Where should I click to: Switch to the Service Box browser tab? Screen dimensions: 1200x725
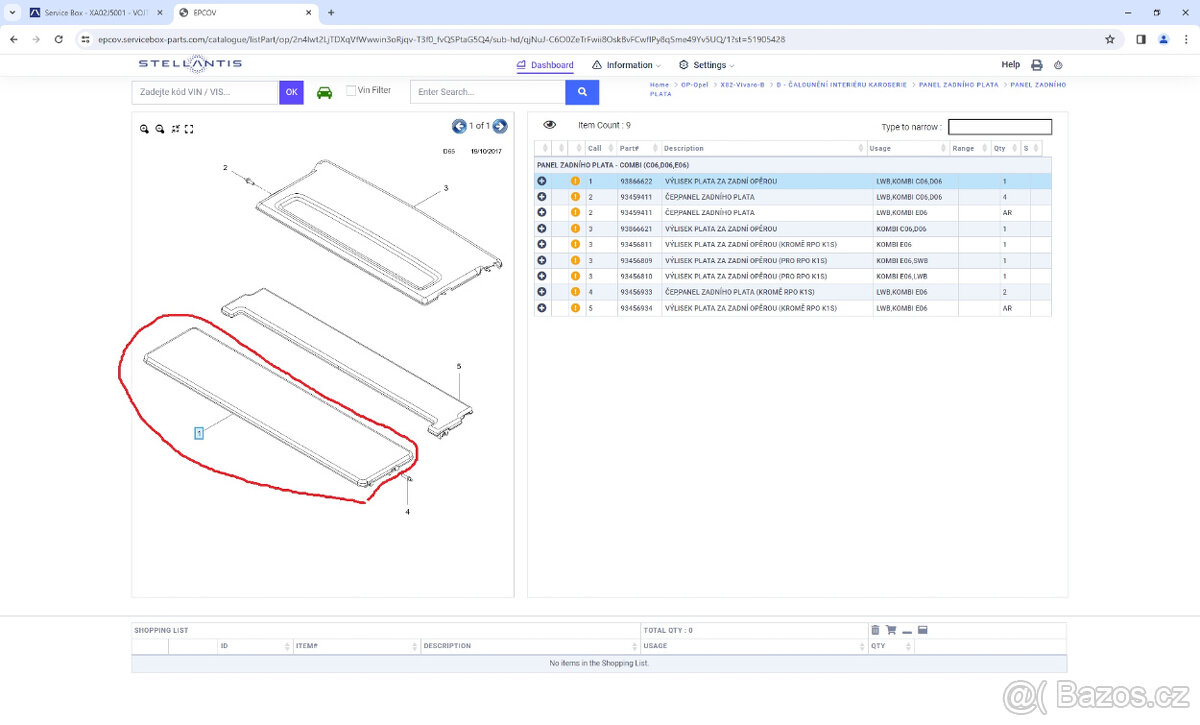89,13
